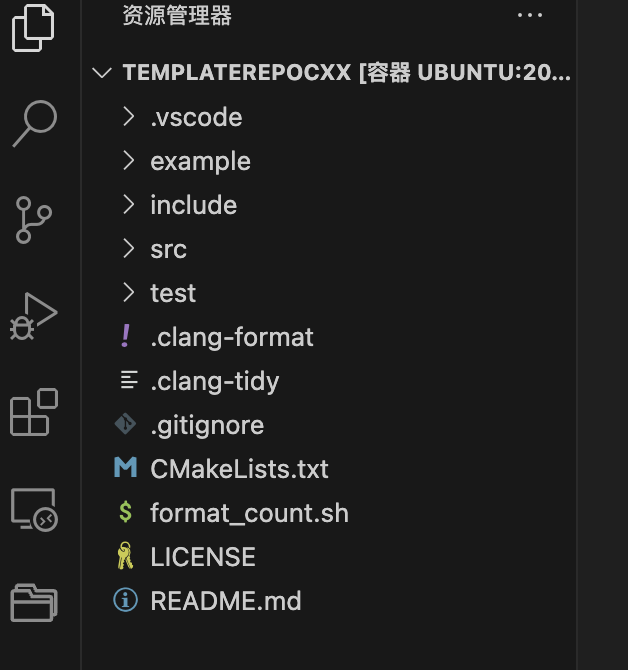The height and width of the screenshot is (670, 628).
Task: Open the Search view icon
Action: pos(34,124)
